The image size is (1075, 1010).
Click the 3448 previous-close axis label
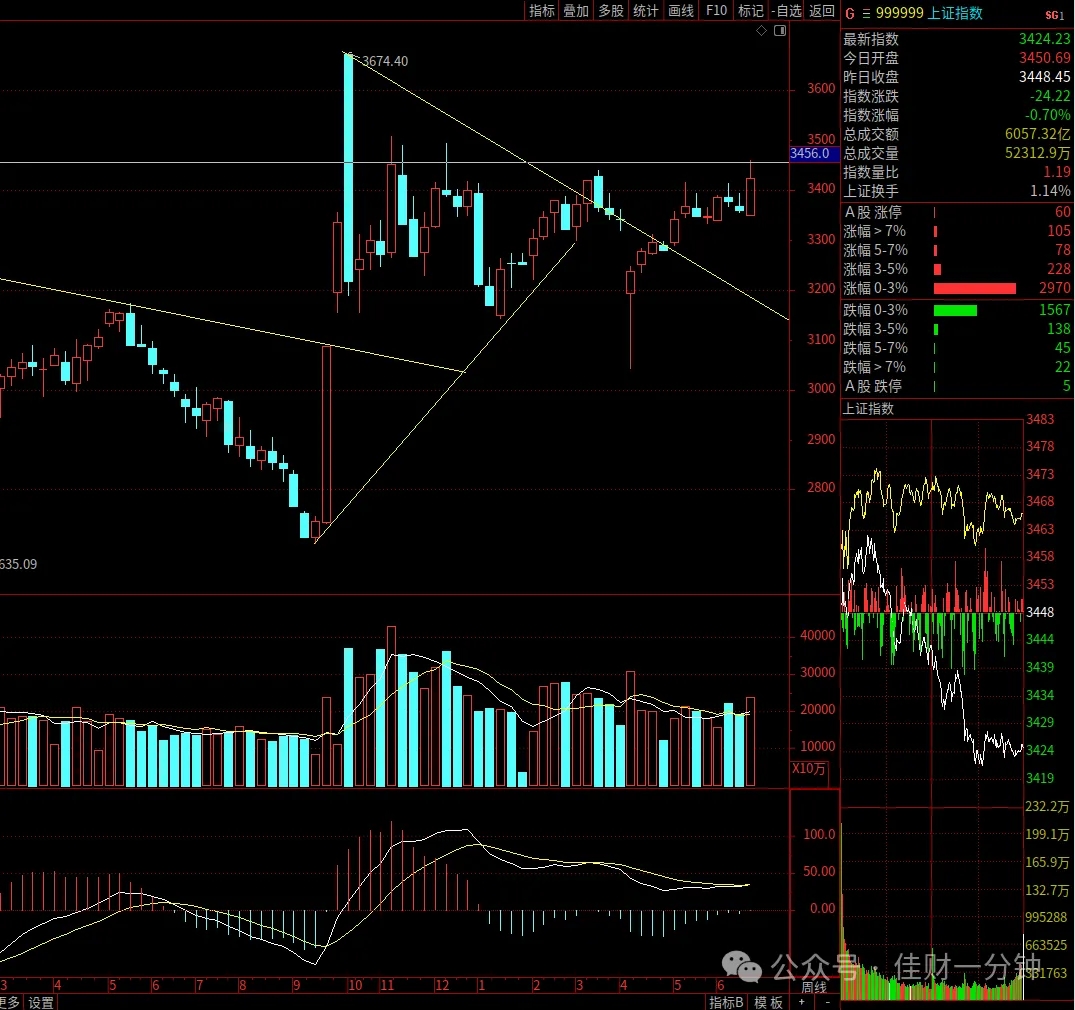point(1039,612)
